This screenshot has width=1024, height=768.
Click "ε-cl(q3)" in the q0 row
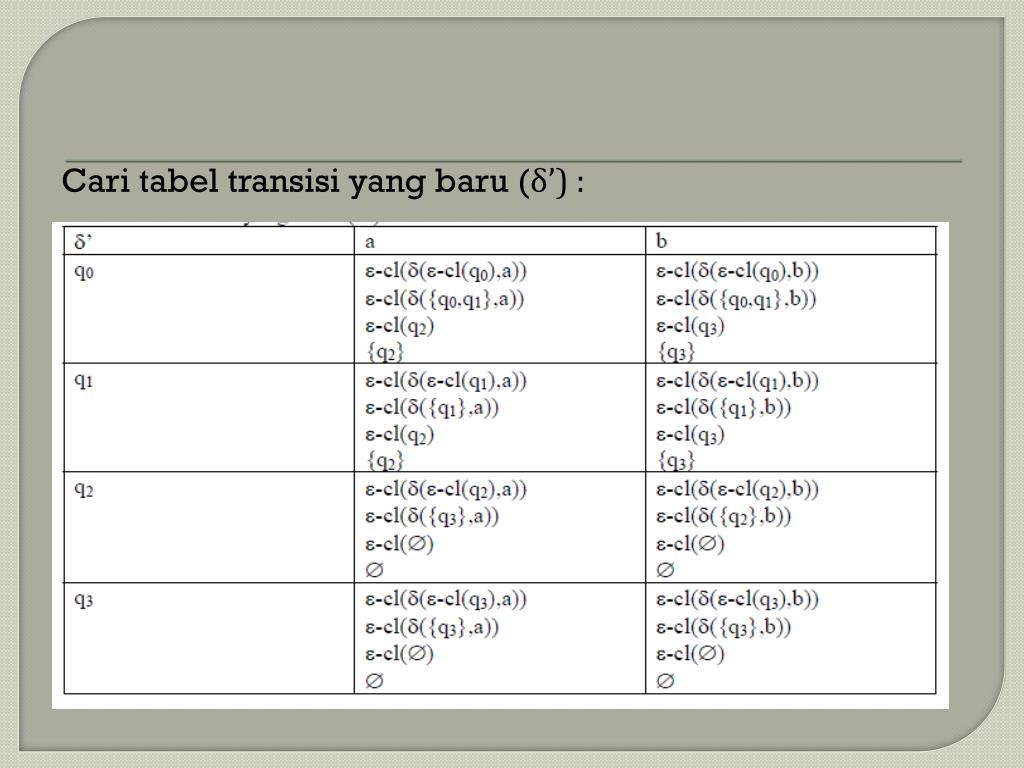pyautogui.click(x=690, y=326)
